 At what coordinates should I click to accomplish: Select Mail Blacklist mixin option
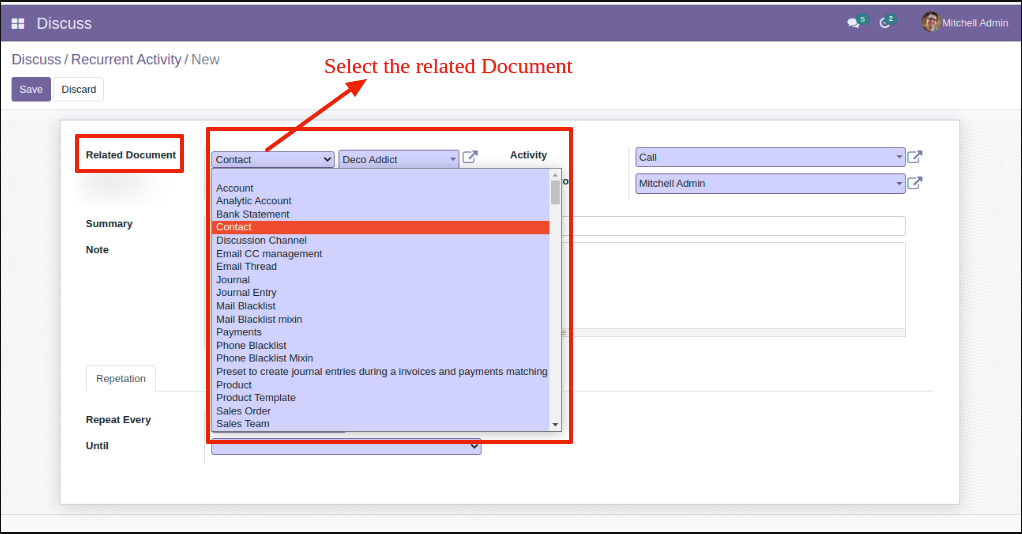[381, 319]
